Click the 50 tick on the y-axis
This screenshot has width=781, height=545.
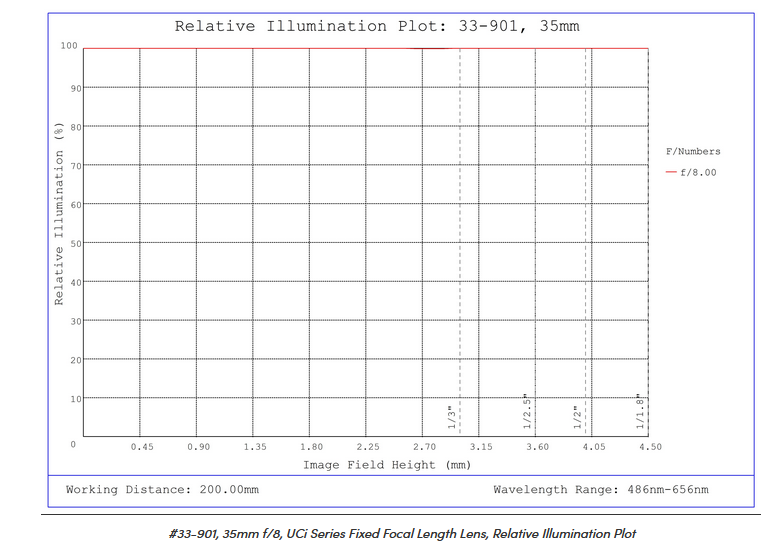point(72,243)
